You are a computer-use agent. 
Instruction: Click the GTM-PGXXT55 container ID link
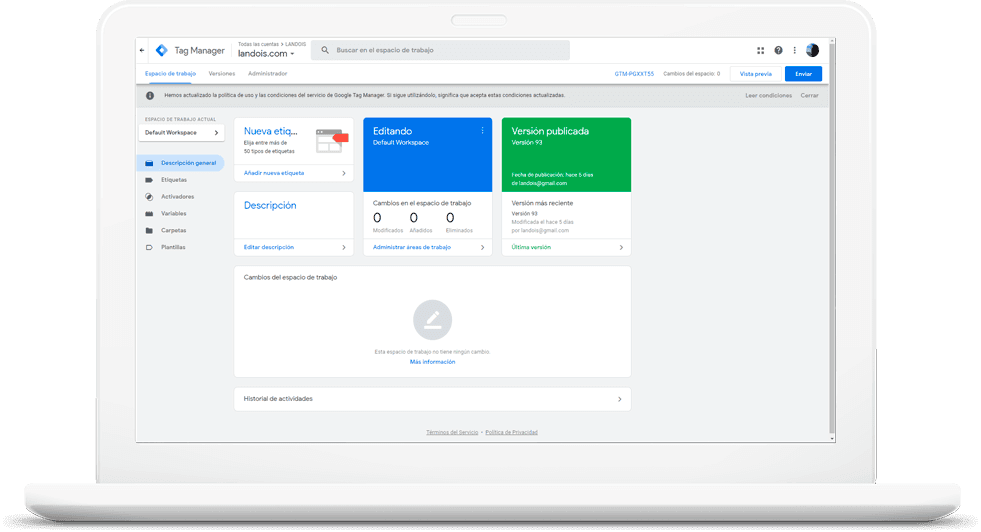tap(634, 74)
